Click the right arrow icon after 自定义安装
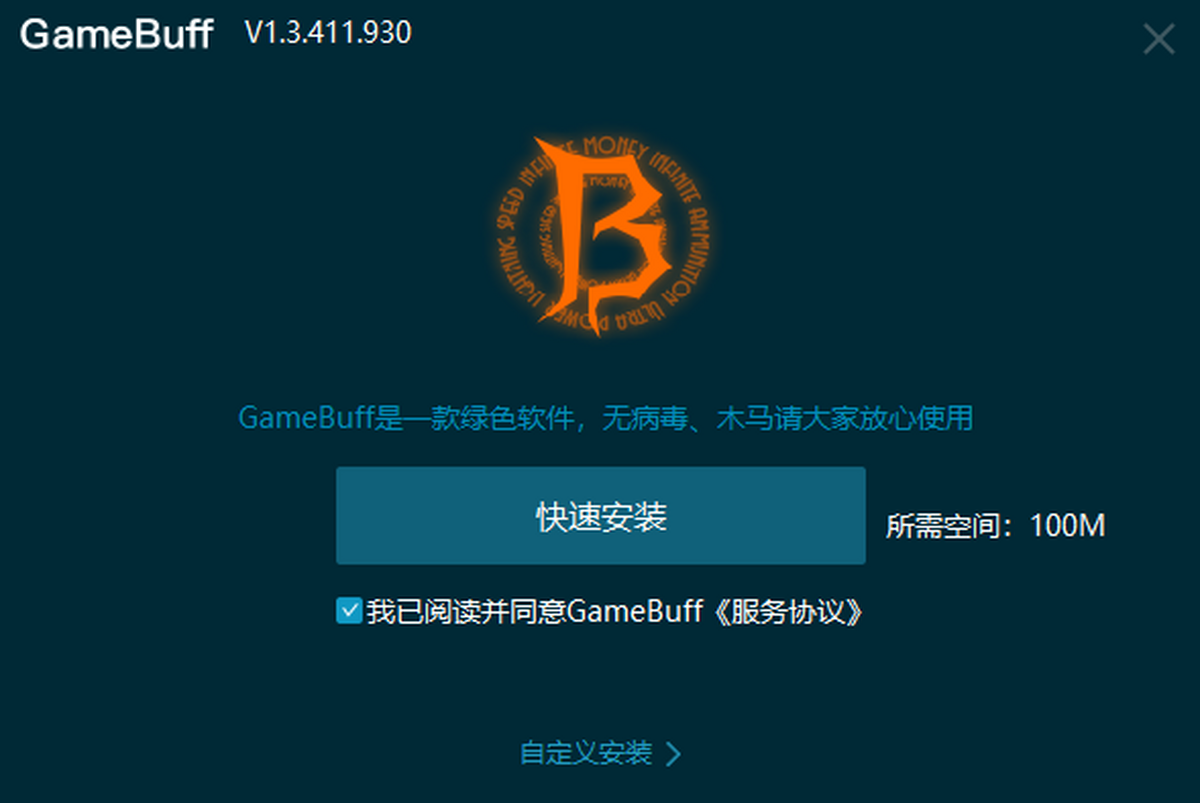 (x=673, y=753)
